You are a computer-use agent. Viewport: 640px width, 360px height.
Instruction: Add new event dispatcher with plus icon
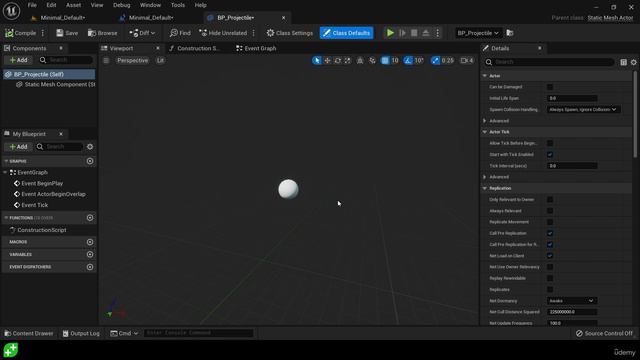90,267
